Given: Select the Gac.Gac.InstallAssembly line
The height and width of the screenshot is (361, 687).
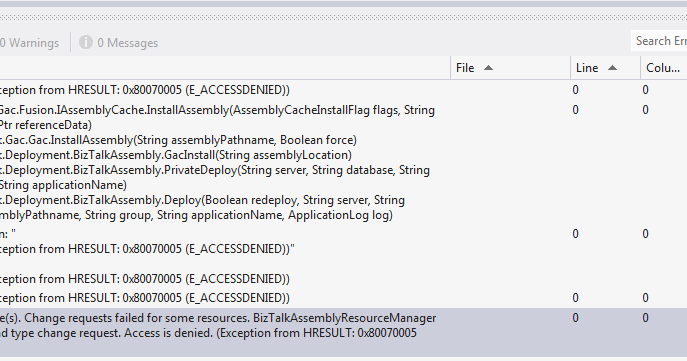Looking at the screenshot, I should tap(178, 140).
